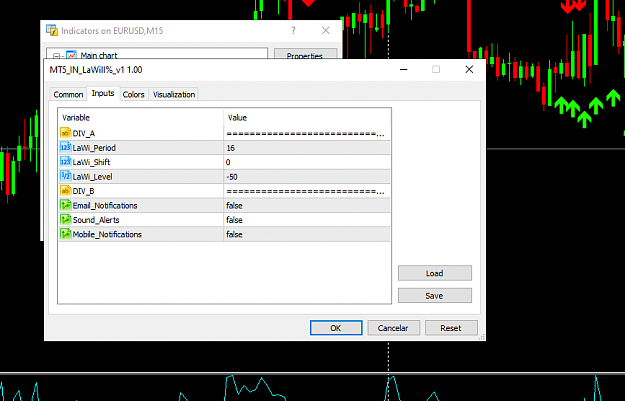Click the Save button
625x401 pixels.
(434, 295)
